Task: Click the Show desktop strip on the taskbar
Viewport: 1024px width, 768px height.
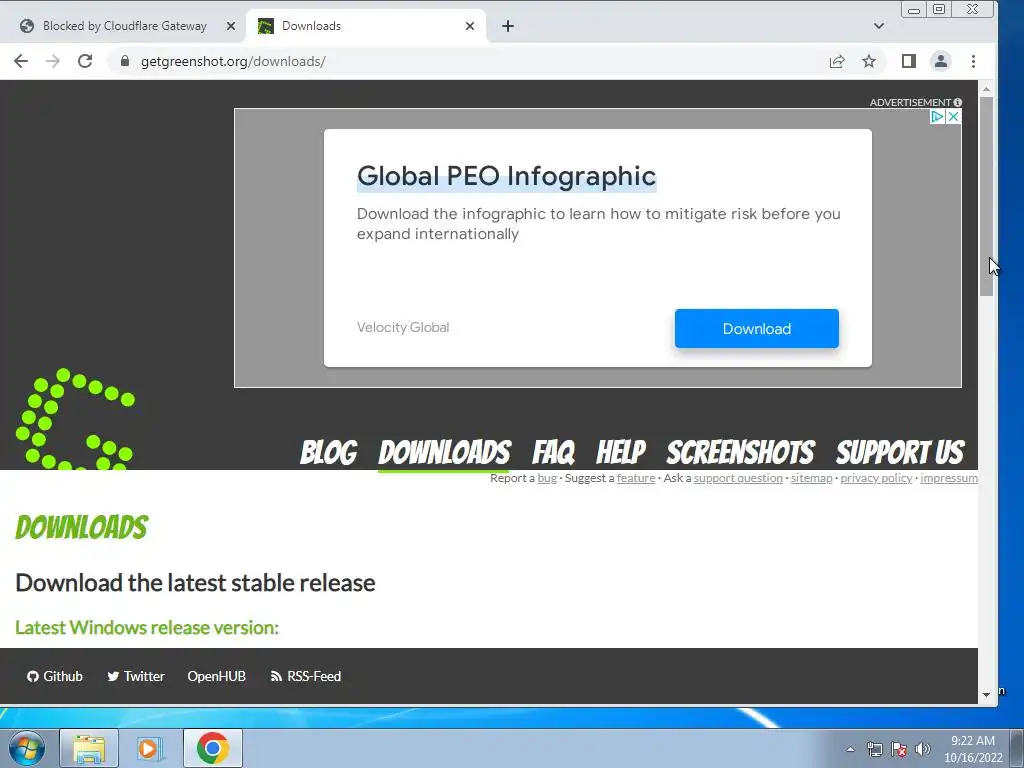Action: [x=1017, y=748]
